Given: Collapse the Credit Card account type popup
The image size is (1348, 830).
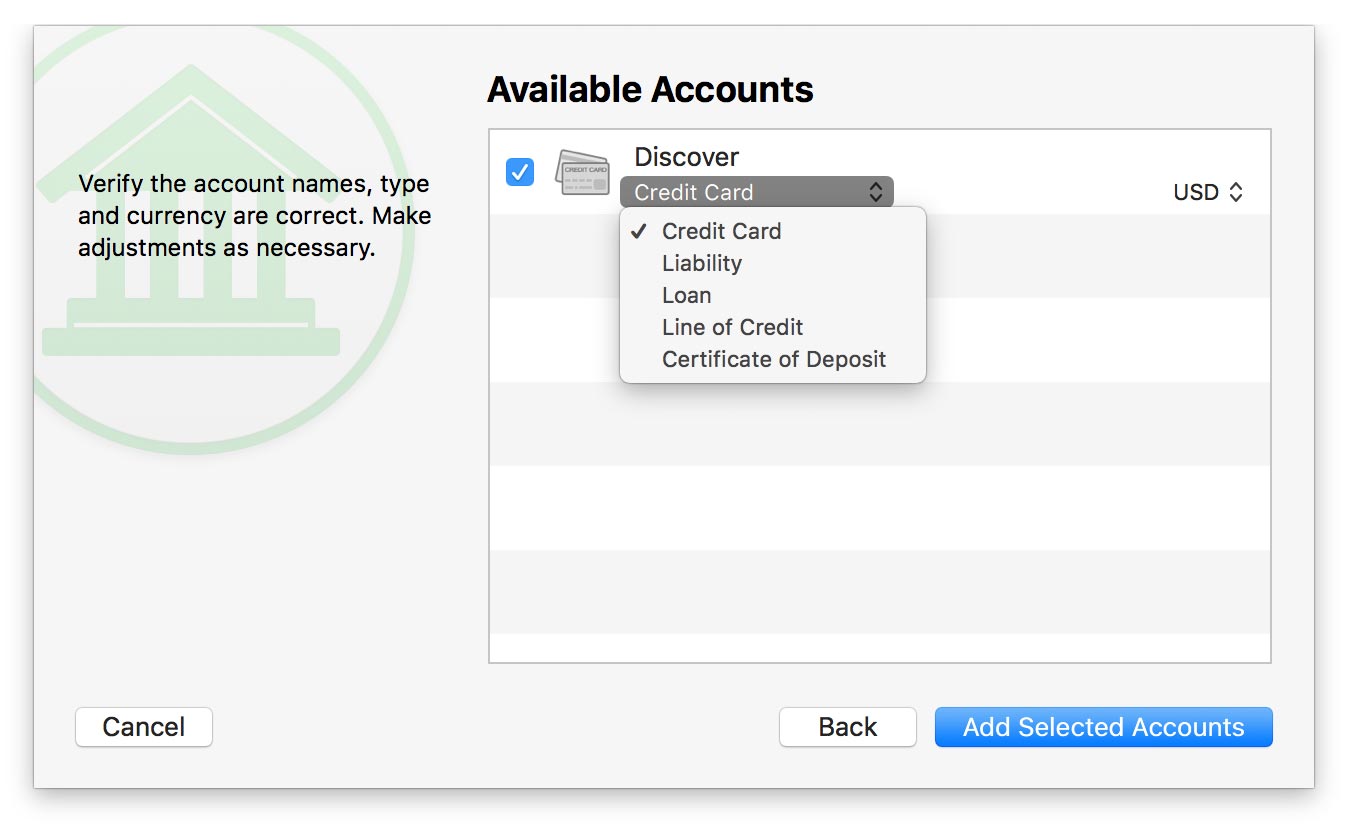Looking at the screenshot, I should 755,192.
